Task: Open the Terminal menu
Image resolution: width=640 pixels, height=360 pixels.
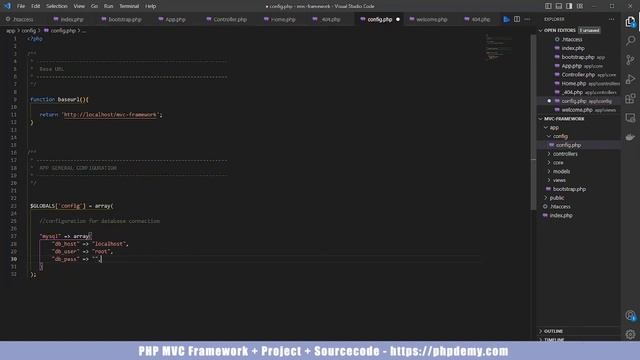Action: (129, 6)
